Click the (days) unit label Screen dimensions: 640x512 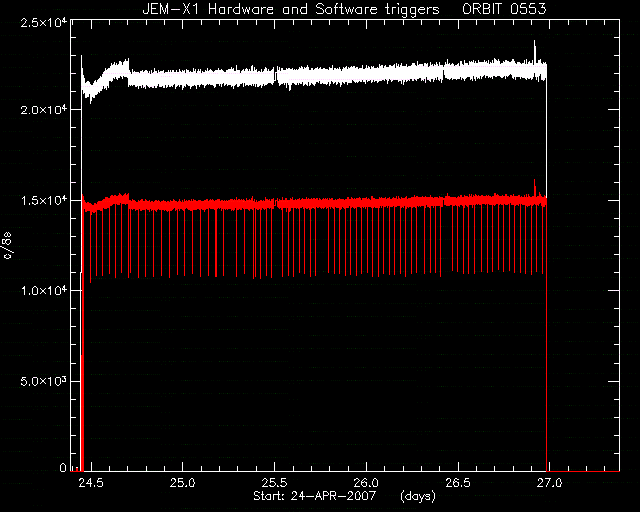(x=418, y=496)
